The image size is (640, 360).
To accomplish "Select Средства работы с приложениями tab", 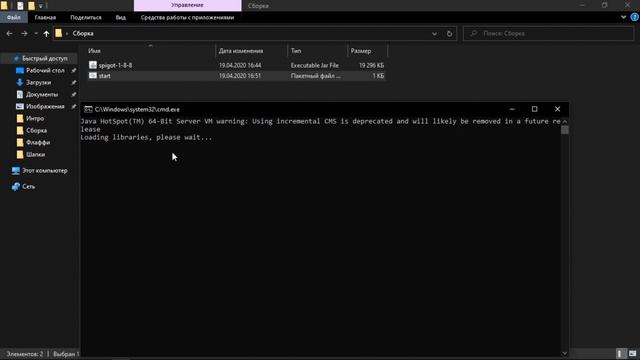I will 187,18.
